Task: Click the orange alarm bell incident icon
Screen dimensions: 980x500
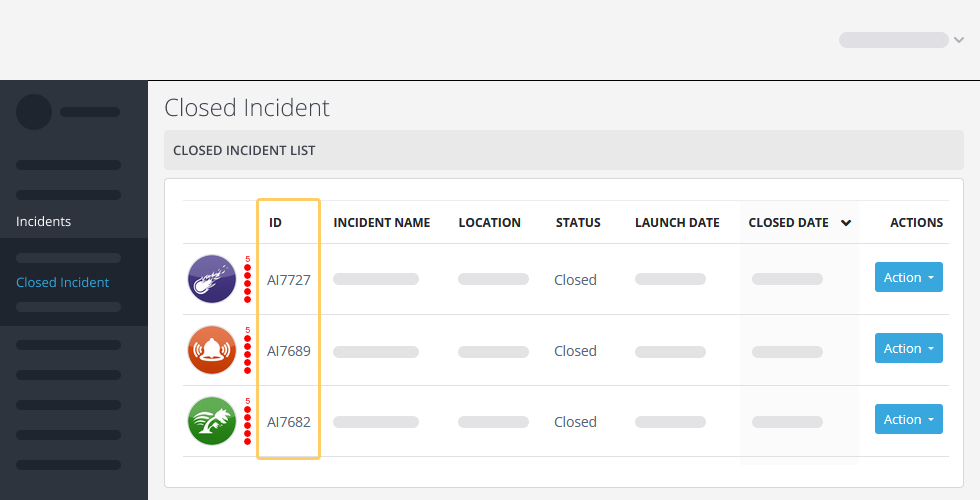Action: click(212, 350)
